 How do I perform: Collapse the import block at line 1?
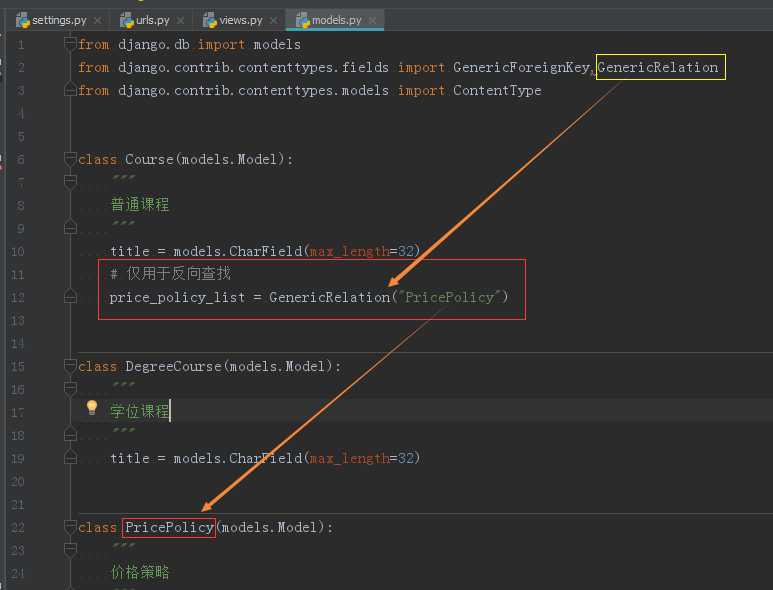70,43
